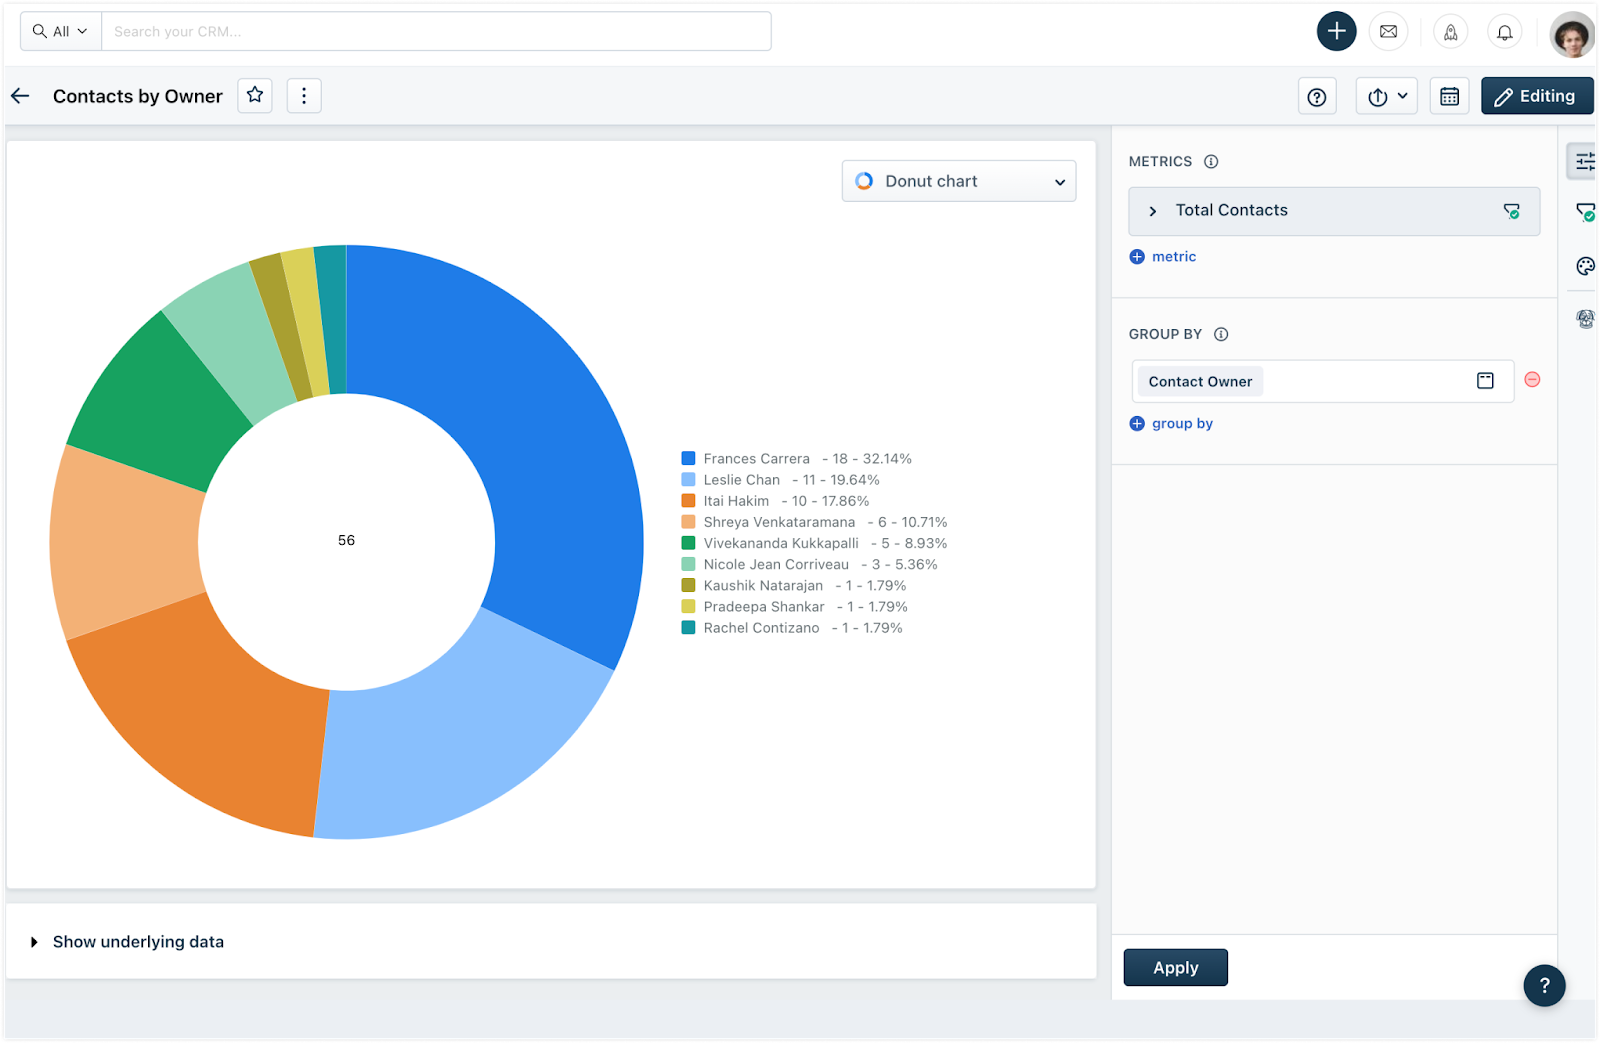Click the Apply button
The width and height of the screenshot is (1600, 1044).
coord(1175,967)
